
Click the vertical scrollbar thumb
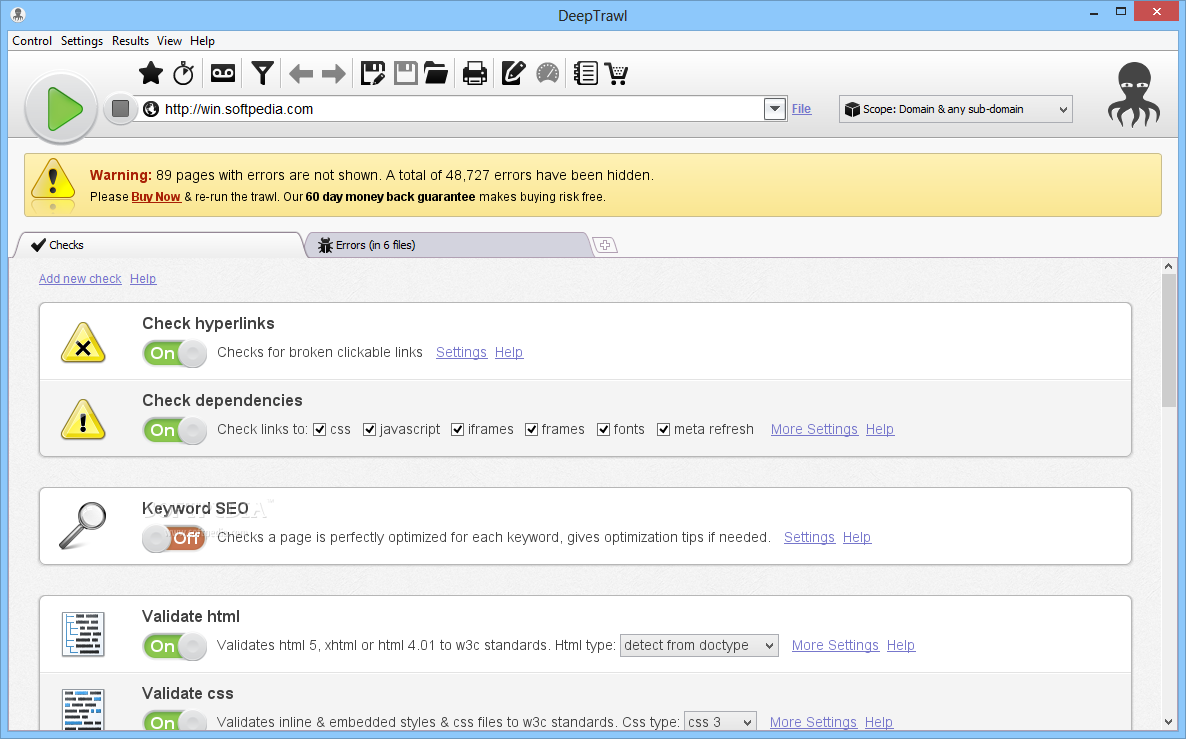click(1169, 340)
